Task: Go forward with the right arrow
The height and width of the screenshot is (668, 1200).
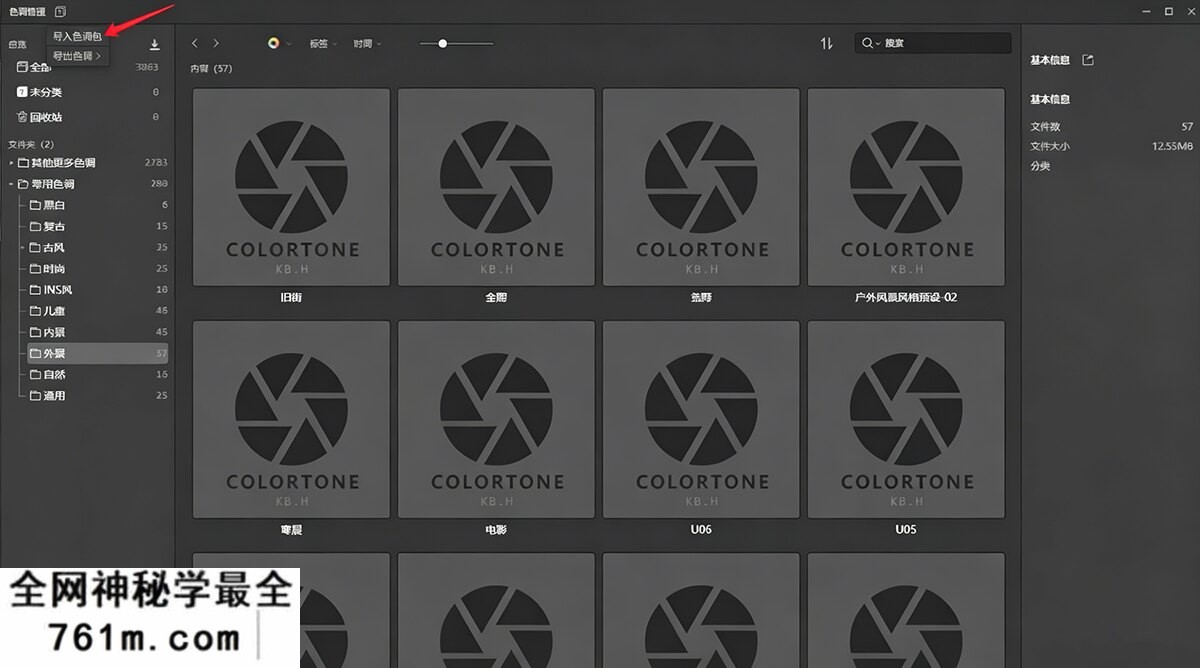Action: [216, 44]
